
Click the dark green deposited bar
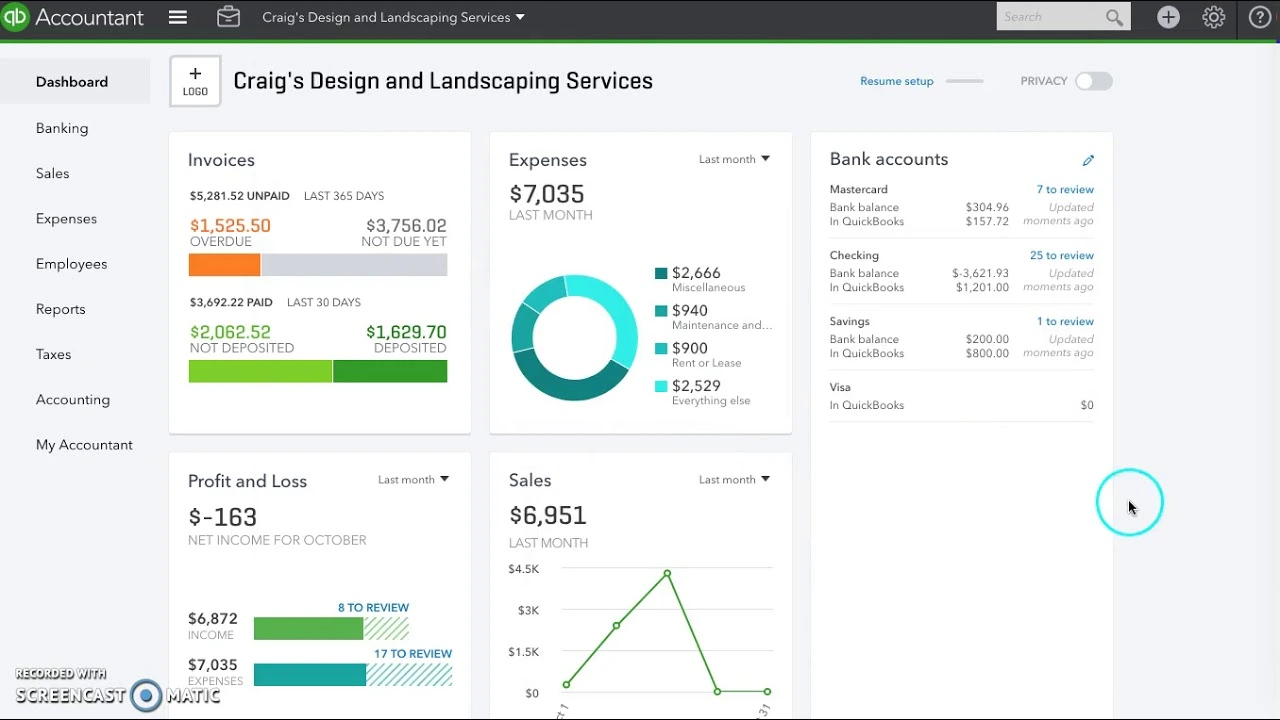(x=390, y=371)
